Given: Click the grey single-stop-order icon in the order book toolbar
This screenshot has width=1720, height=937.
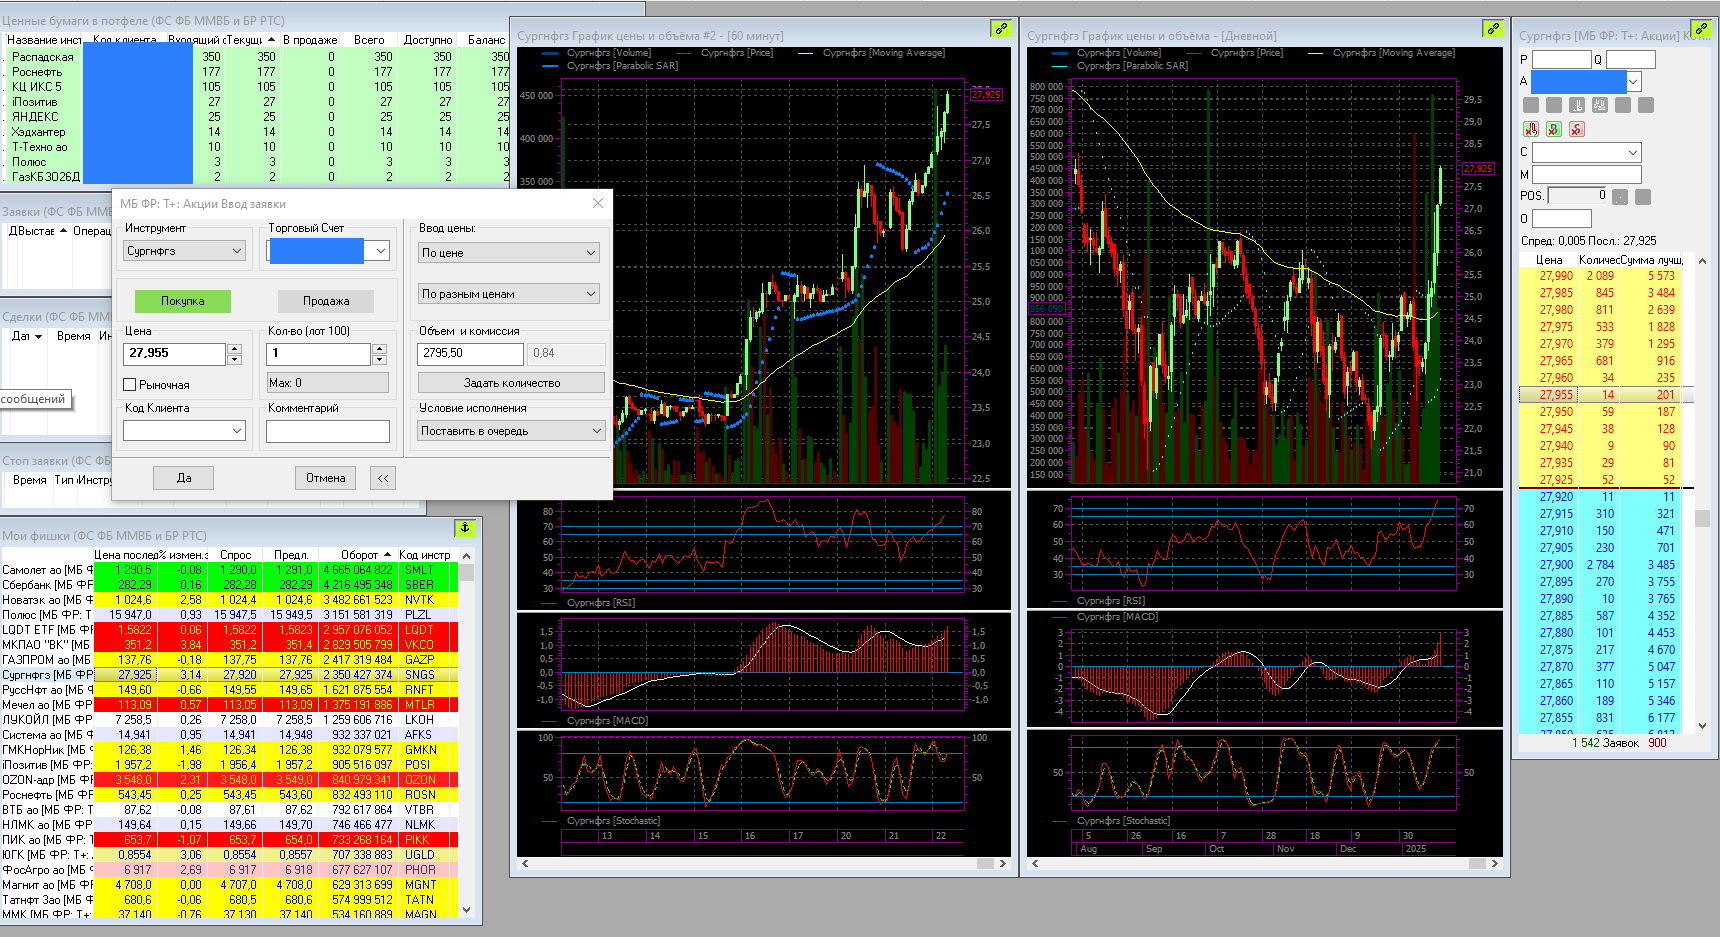Looking at the screenshot, I should pos(1577,105).
